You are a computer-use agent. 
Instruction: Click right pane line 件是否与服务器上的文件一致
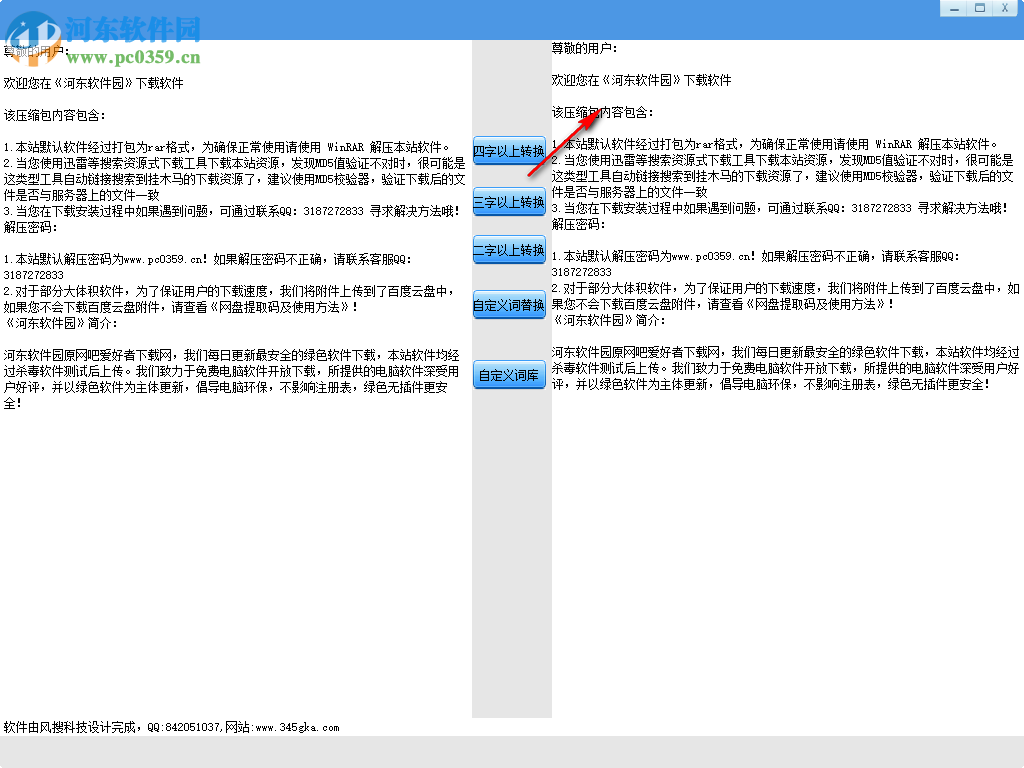pyautogui.click(x=630, y=192)
